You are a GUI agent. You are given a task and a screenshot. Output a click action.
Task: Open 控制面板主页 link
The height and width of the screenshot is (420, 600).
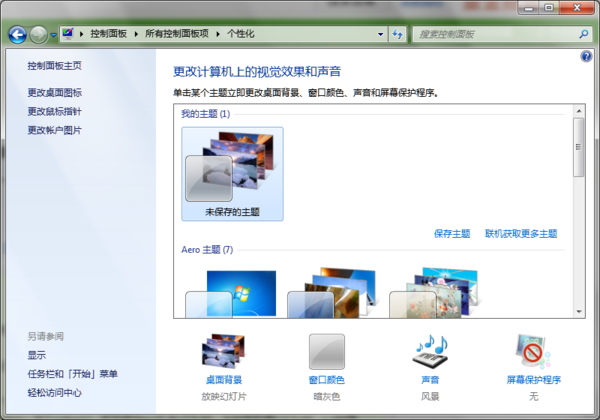[x=54, y=66]
